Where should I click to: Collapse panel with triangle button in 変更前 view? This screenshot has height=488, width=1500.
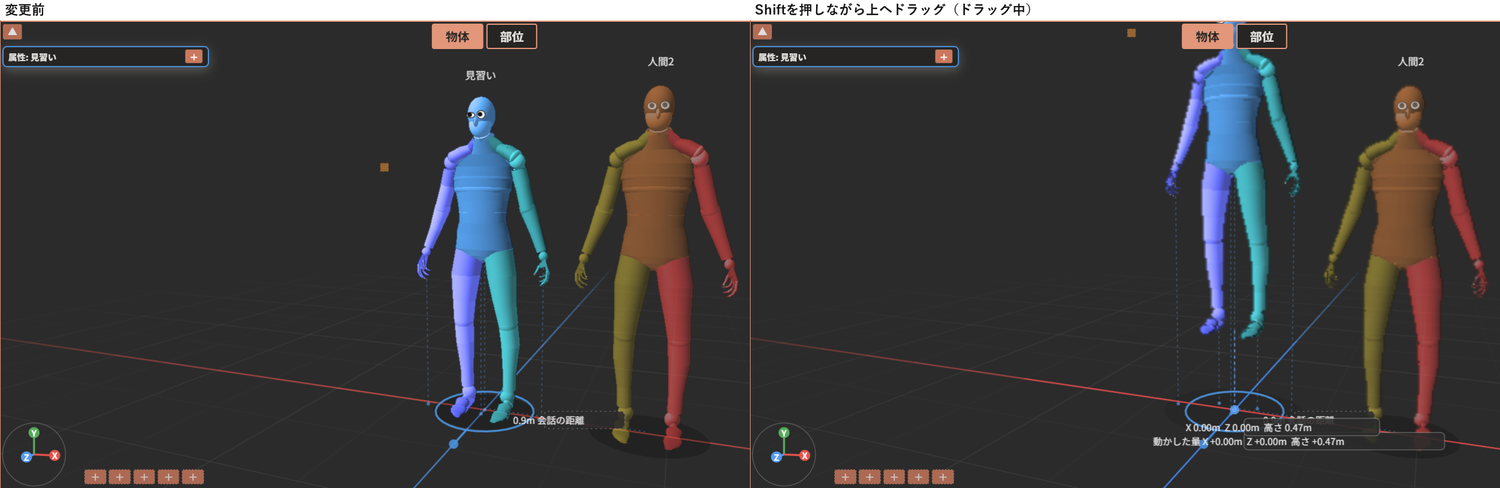13,32
